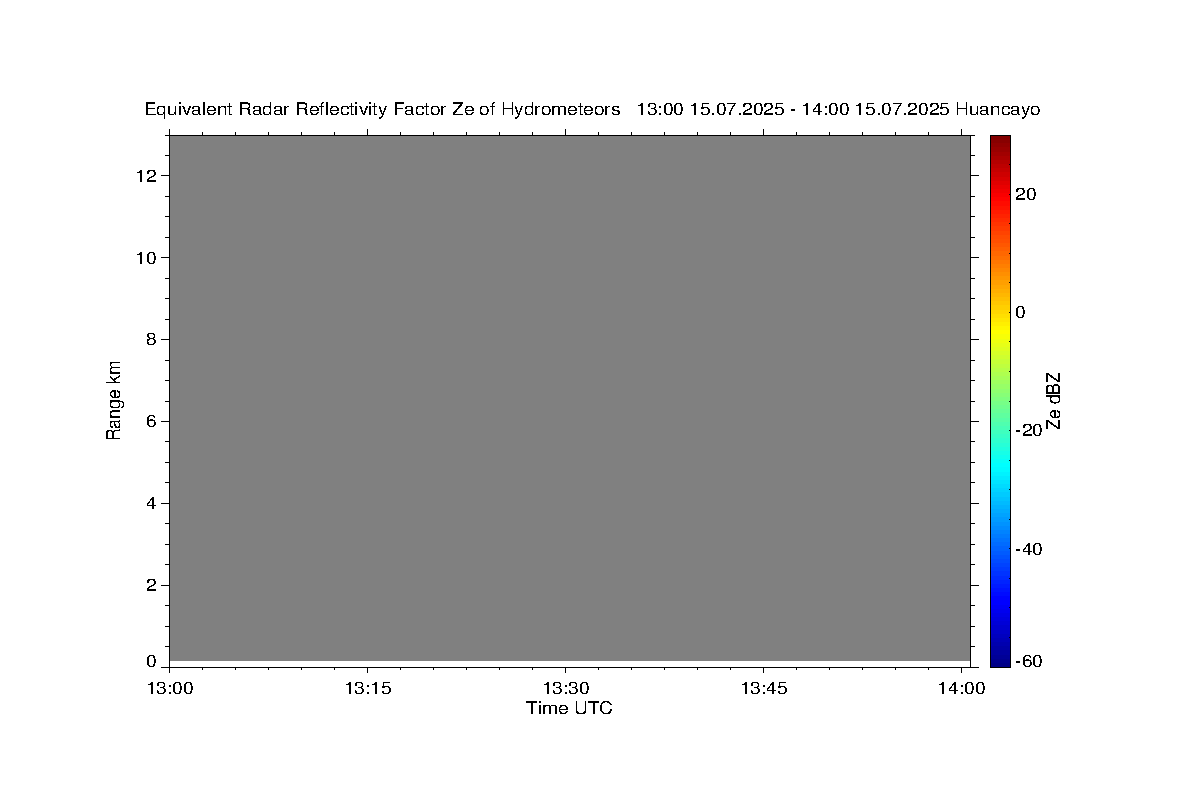Click the 13:45 time tick label
1200x800 pixels.
(x=764, y=688)
